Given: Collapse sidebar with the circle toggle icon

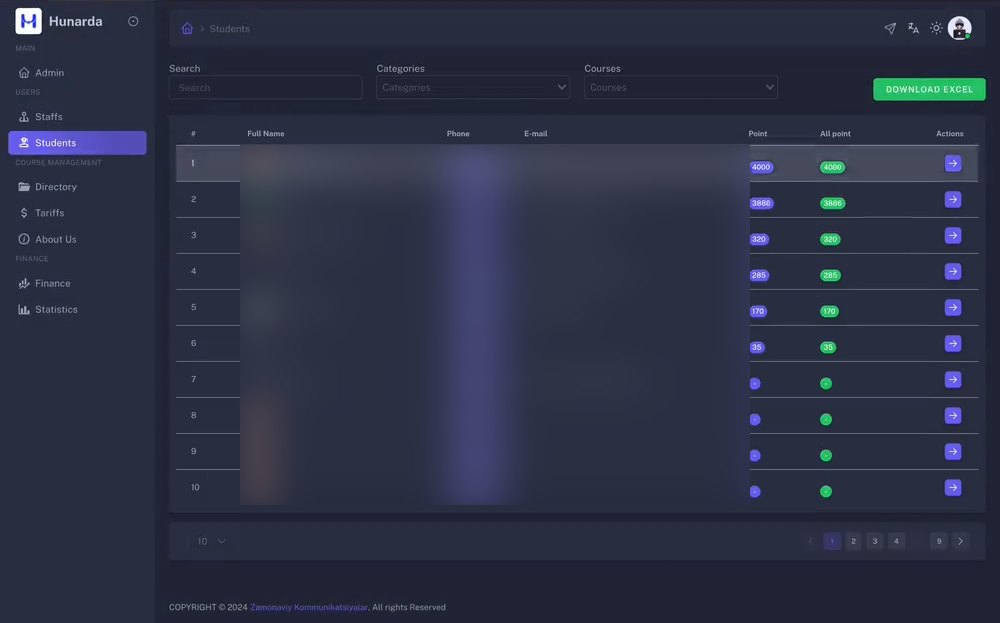Looking at the screenshot, I should [133, 21].
